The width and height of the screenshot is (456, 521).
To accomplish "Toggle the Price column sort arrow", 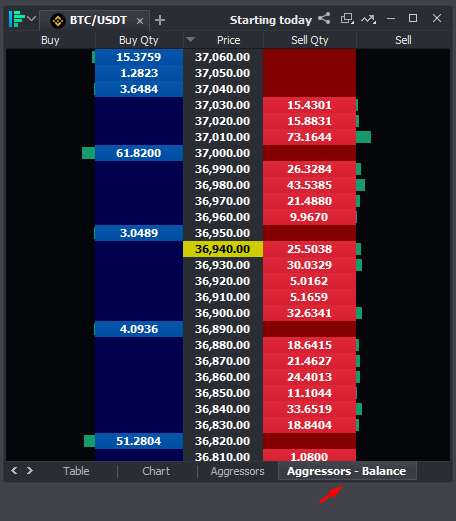I will pos(190,40).
